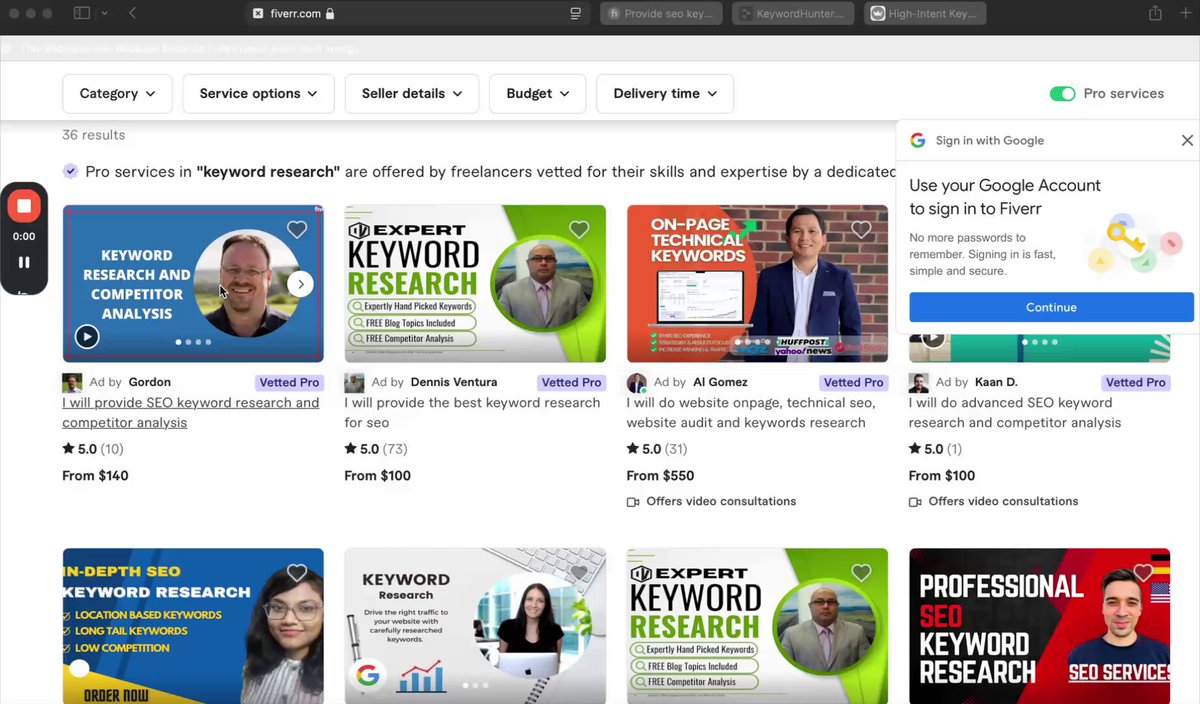The image size is (1200, 704).
Task: Open "I will provide the best keyword research" link
Action: click(472, 412)
